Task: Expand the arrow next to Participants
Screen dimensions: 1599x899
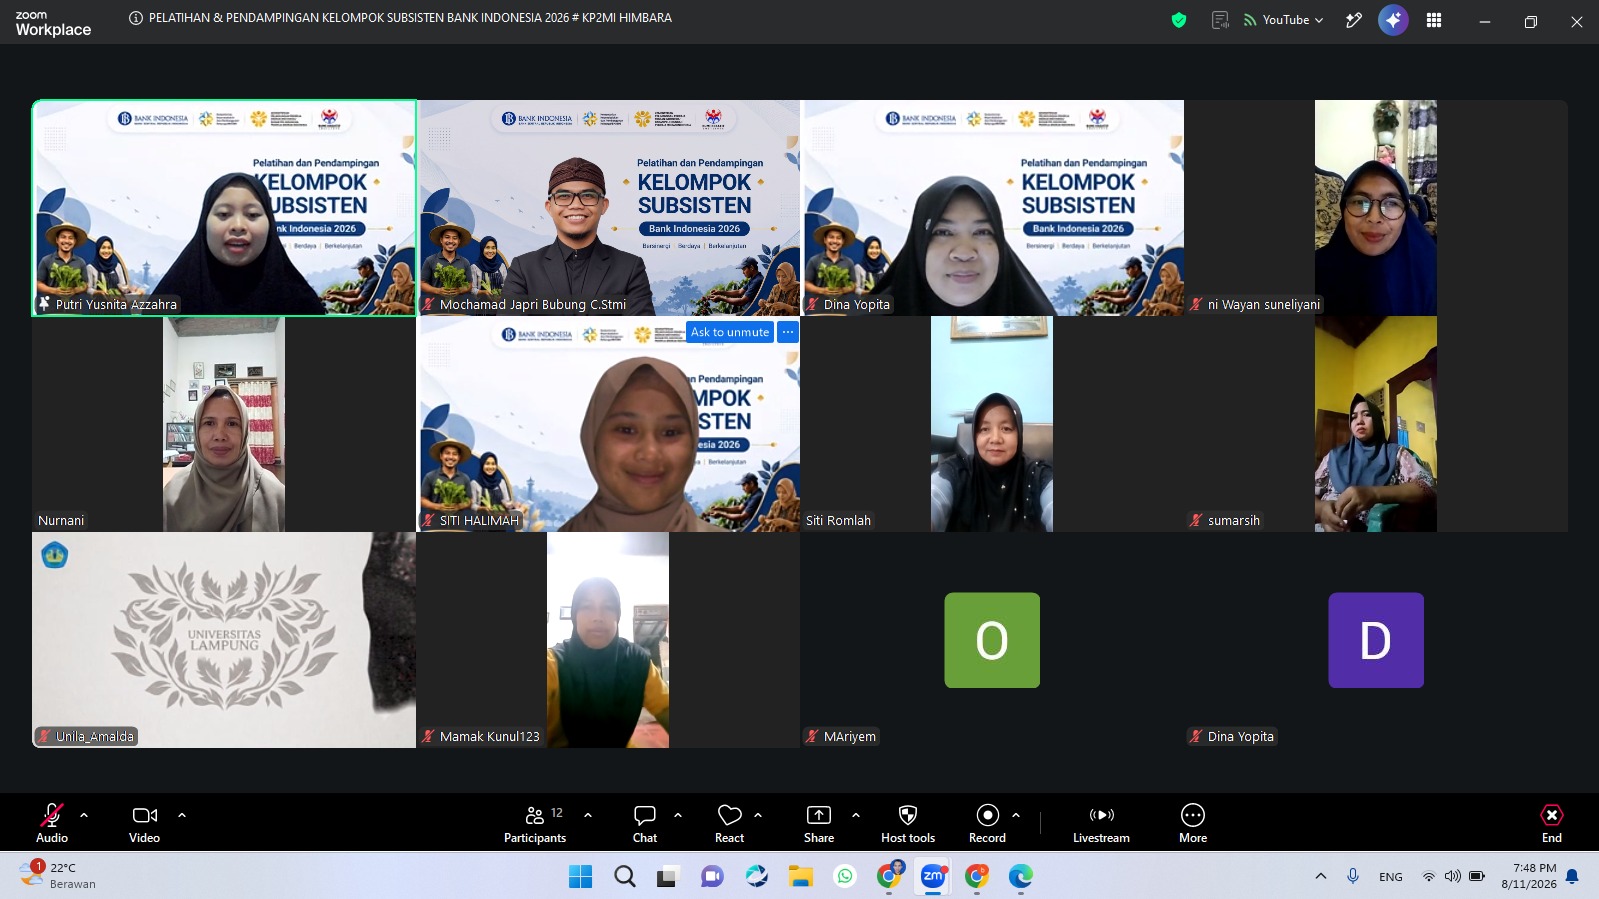Action: pyautogui.click(x=588, y=815)
